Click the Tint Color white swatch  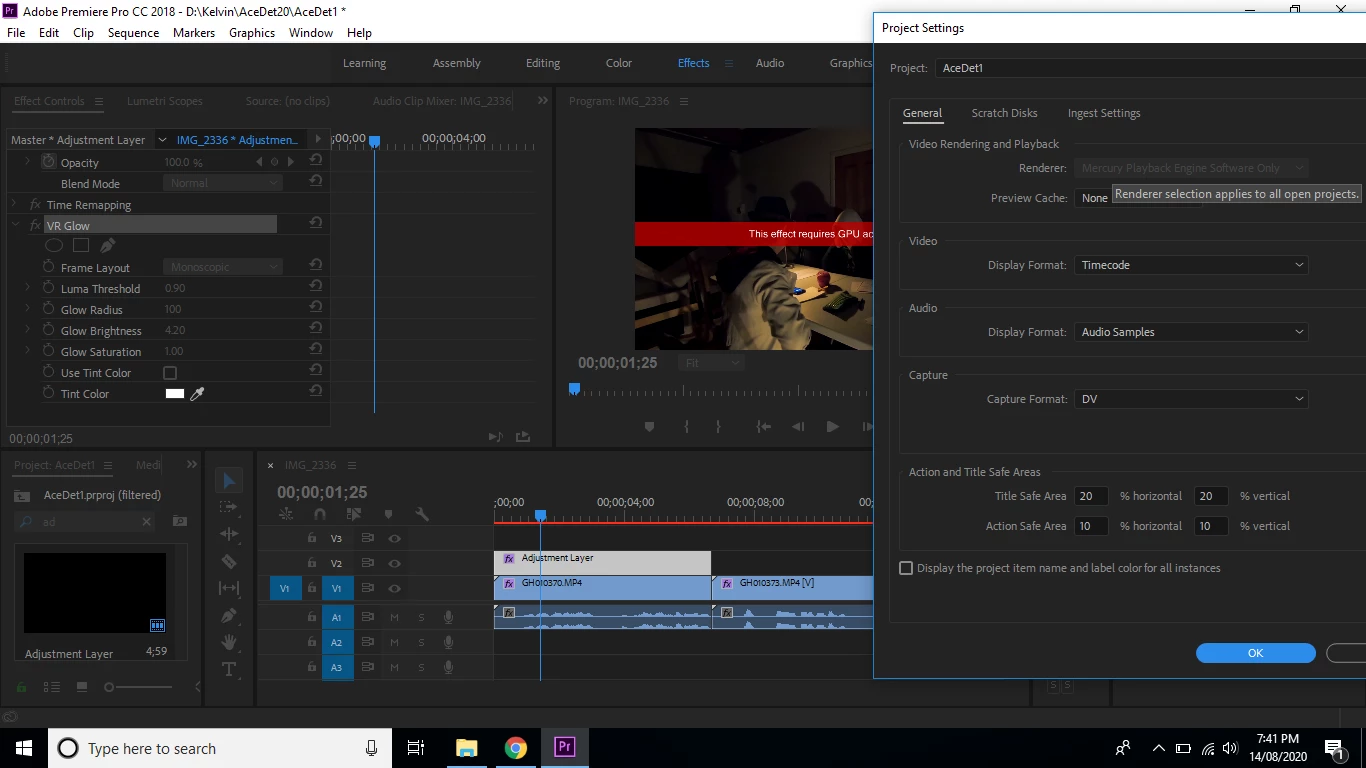click(175, 394)
